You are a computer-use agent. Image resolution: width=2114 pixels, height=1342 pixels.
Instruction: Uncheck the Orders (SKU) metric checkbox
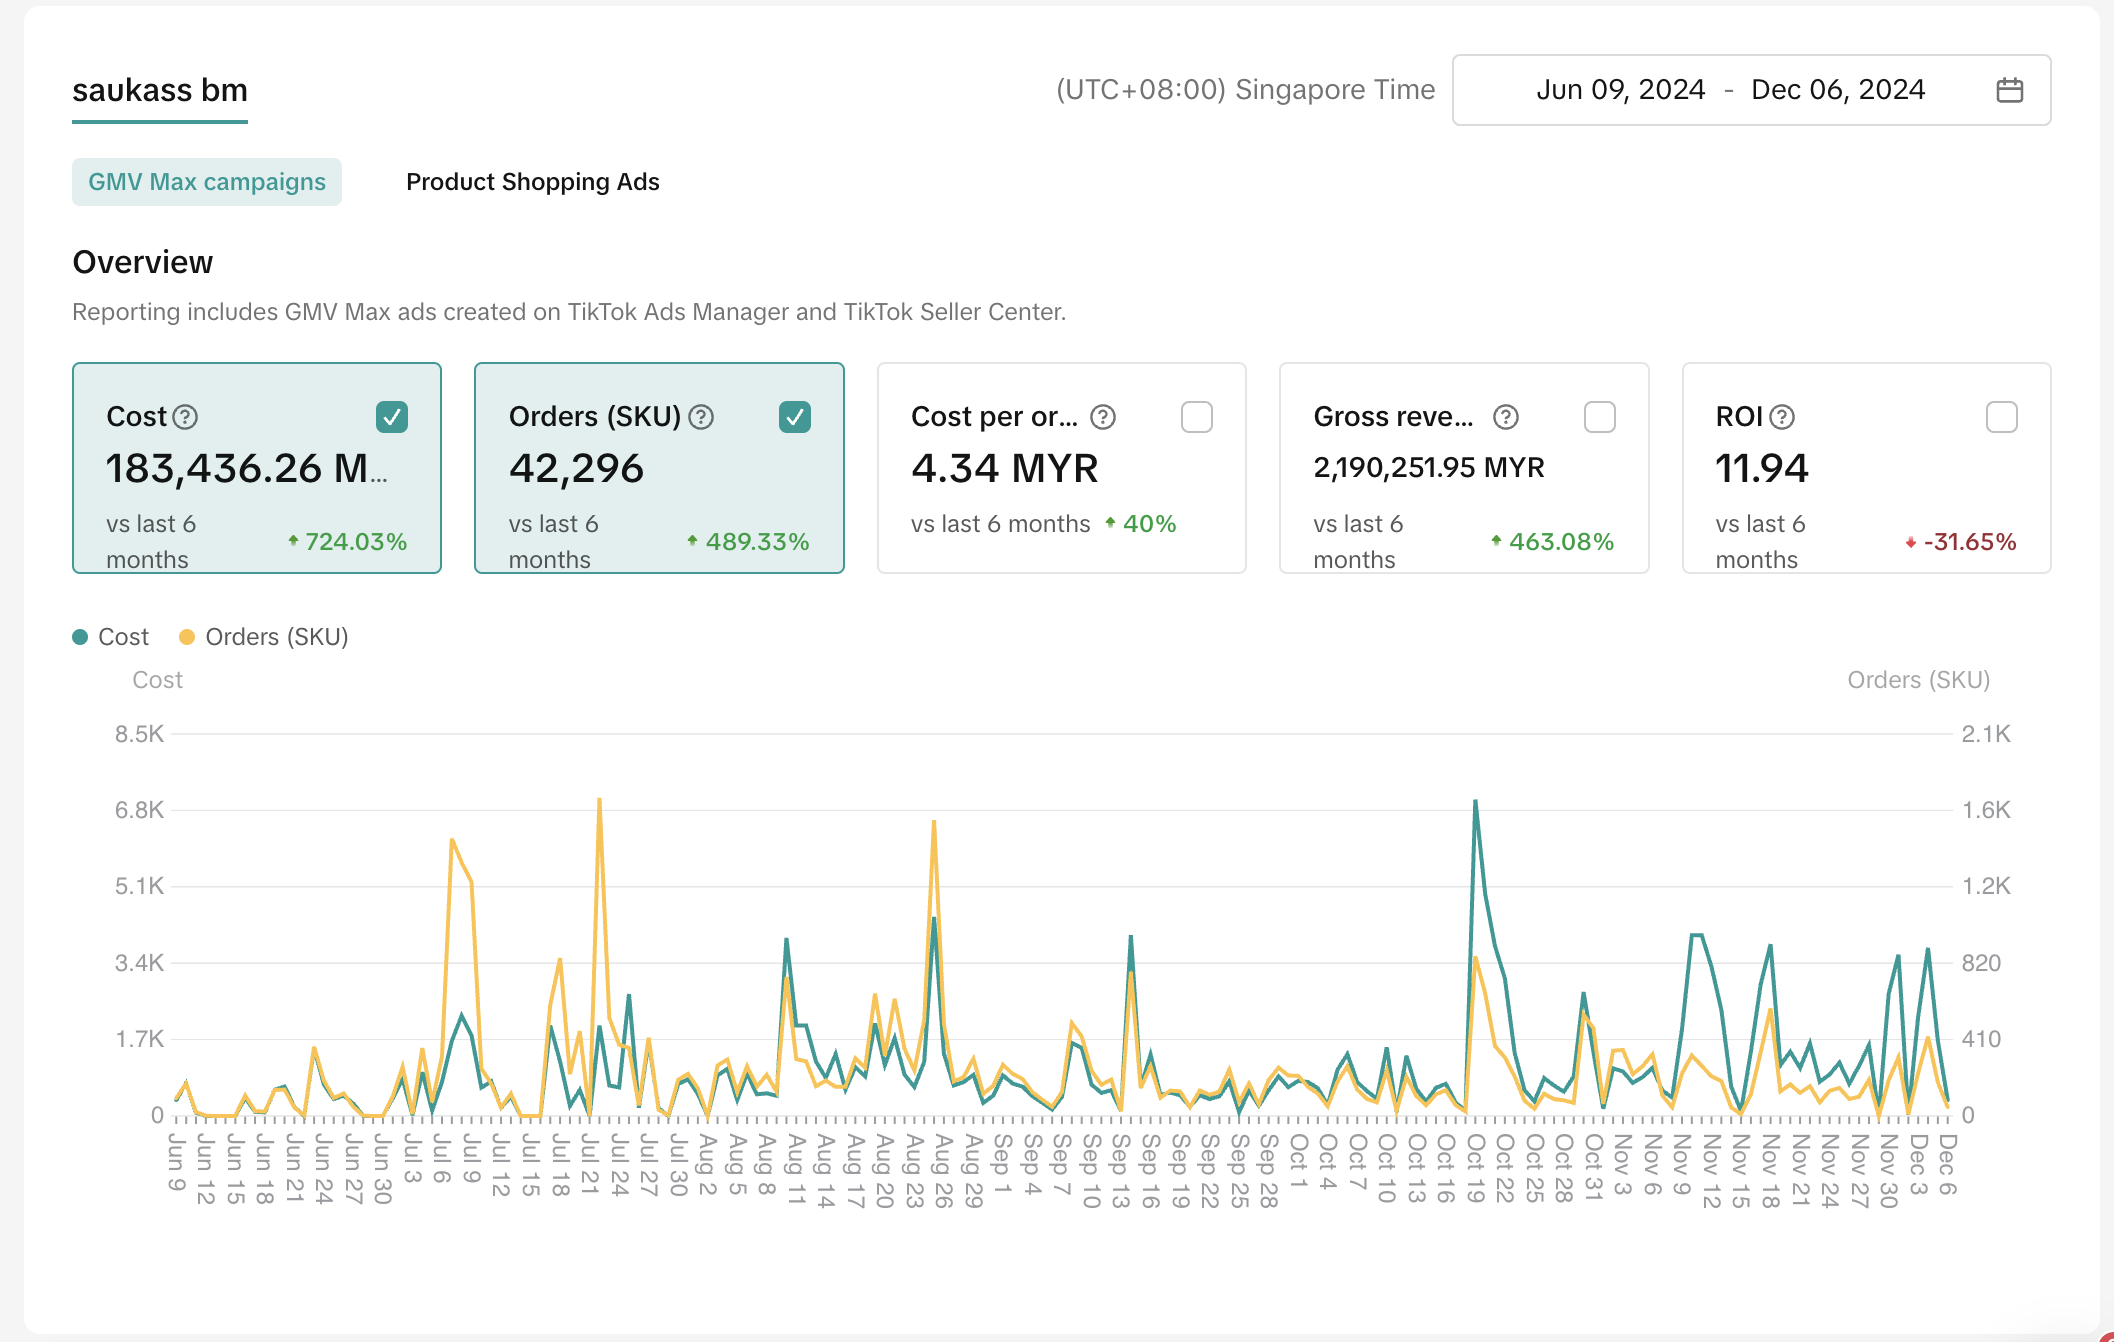pos(794,417)
